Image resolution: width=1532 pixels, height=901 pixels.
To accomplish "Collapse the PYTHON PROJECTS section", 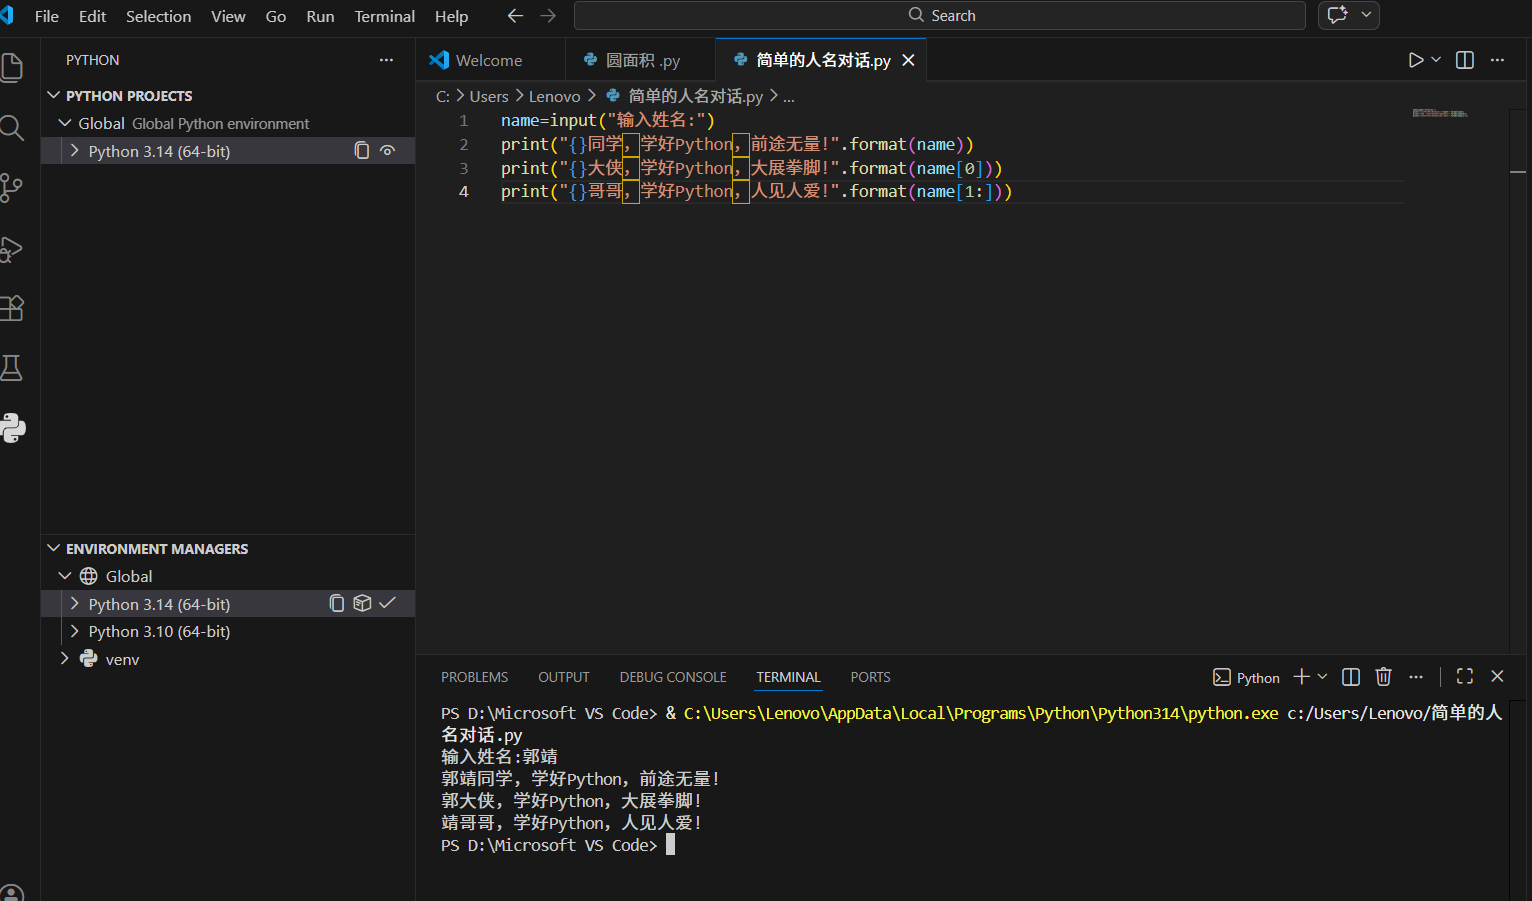I will [x=54, y=95].
